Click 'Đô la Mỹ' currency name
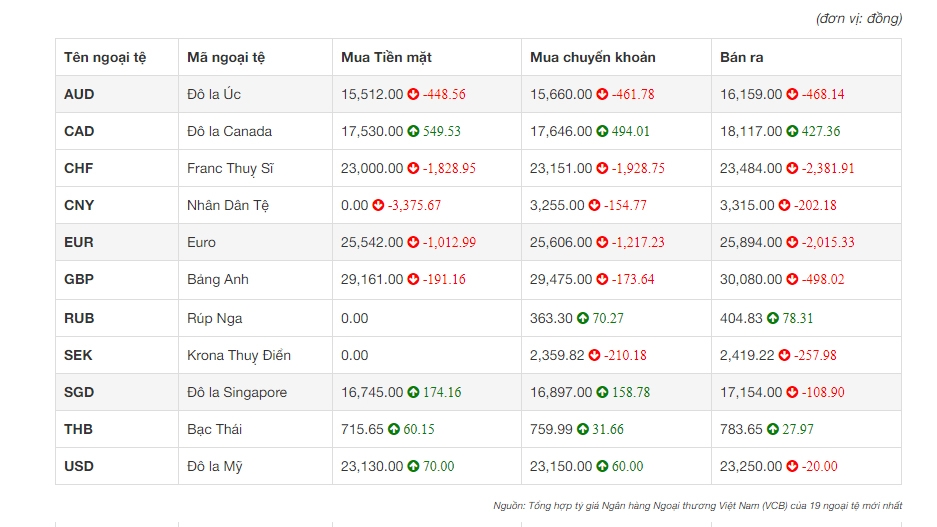Screen dimensions: 937x527 point(215,467)
